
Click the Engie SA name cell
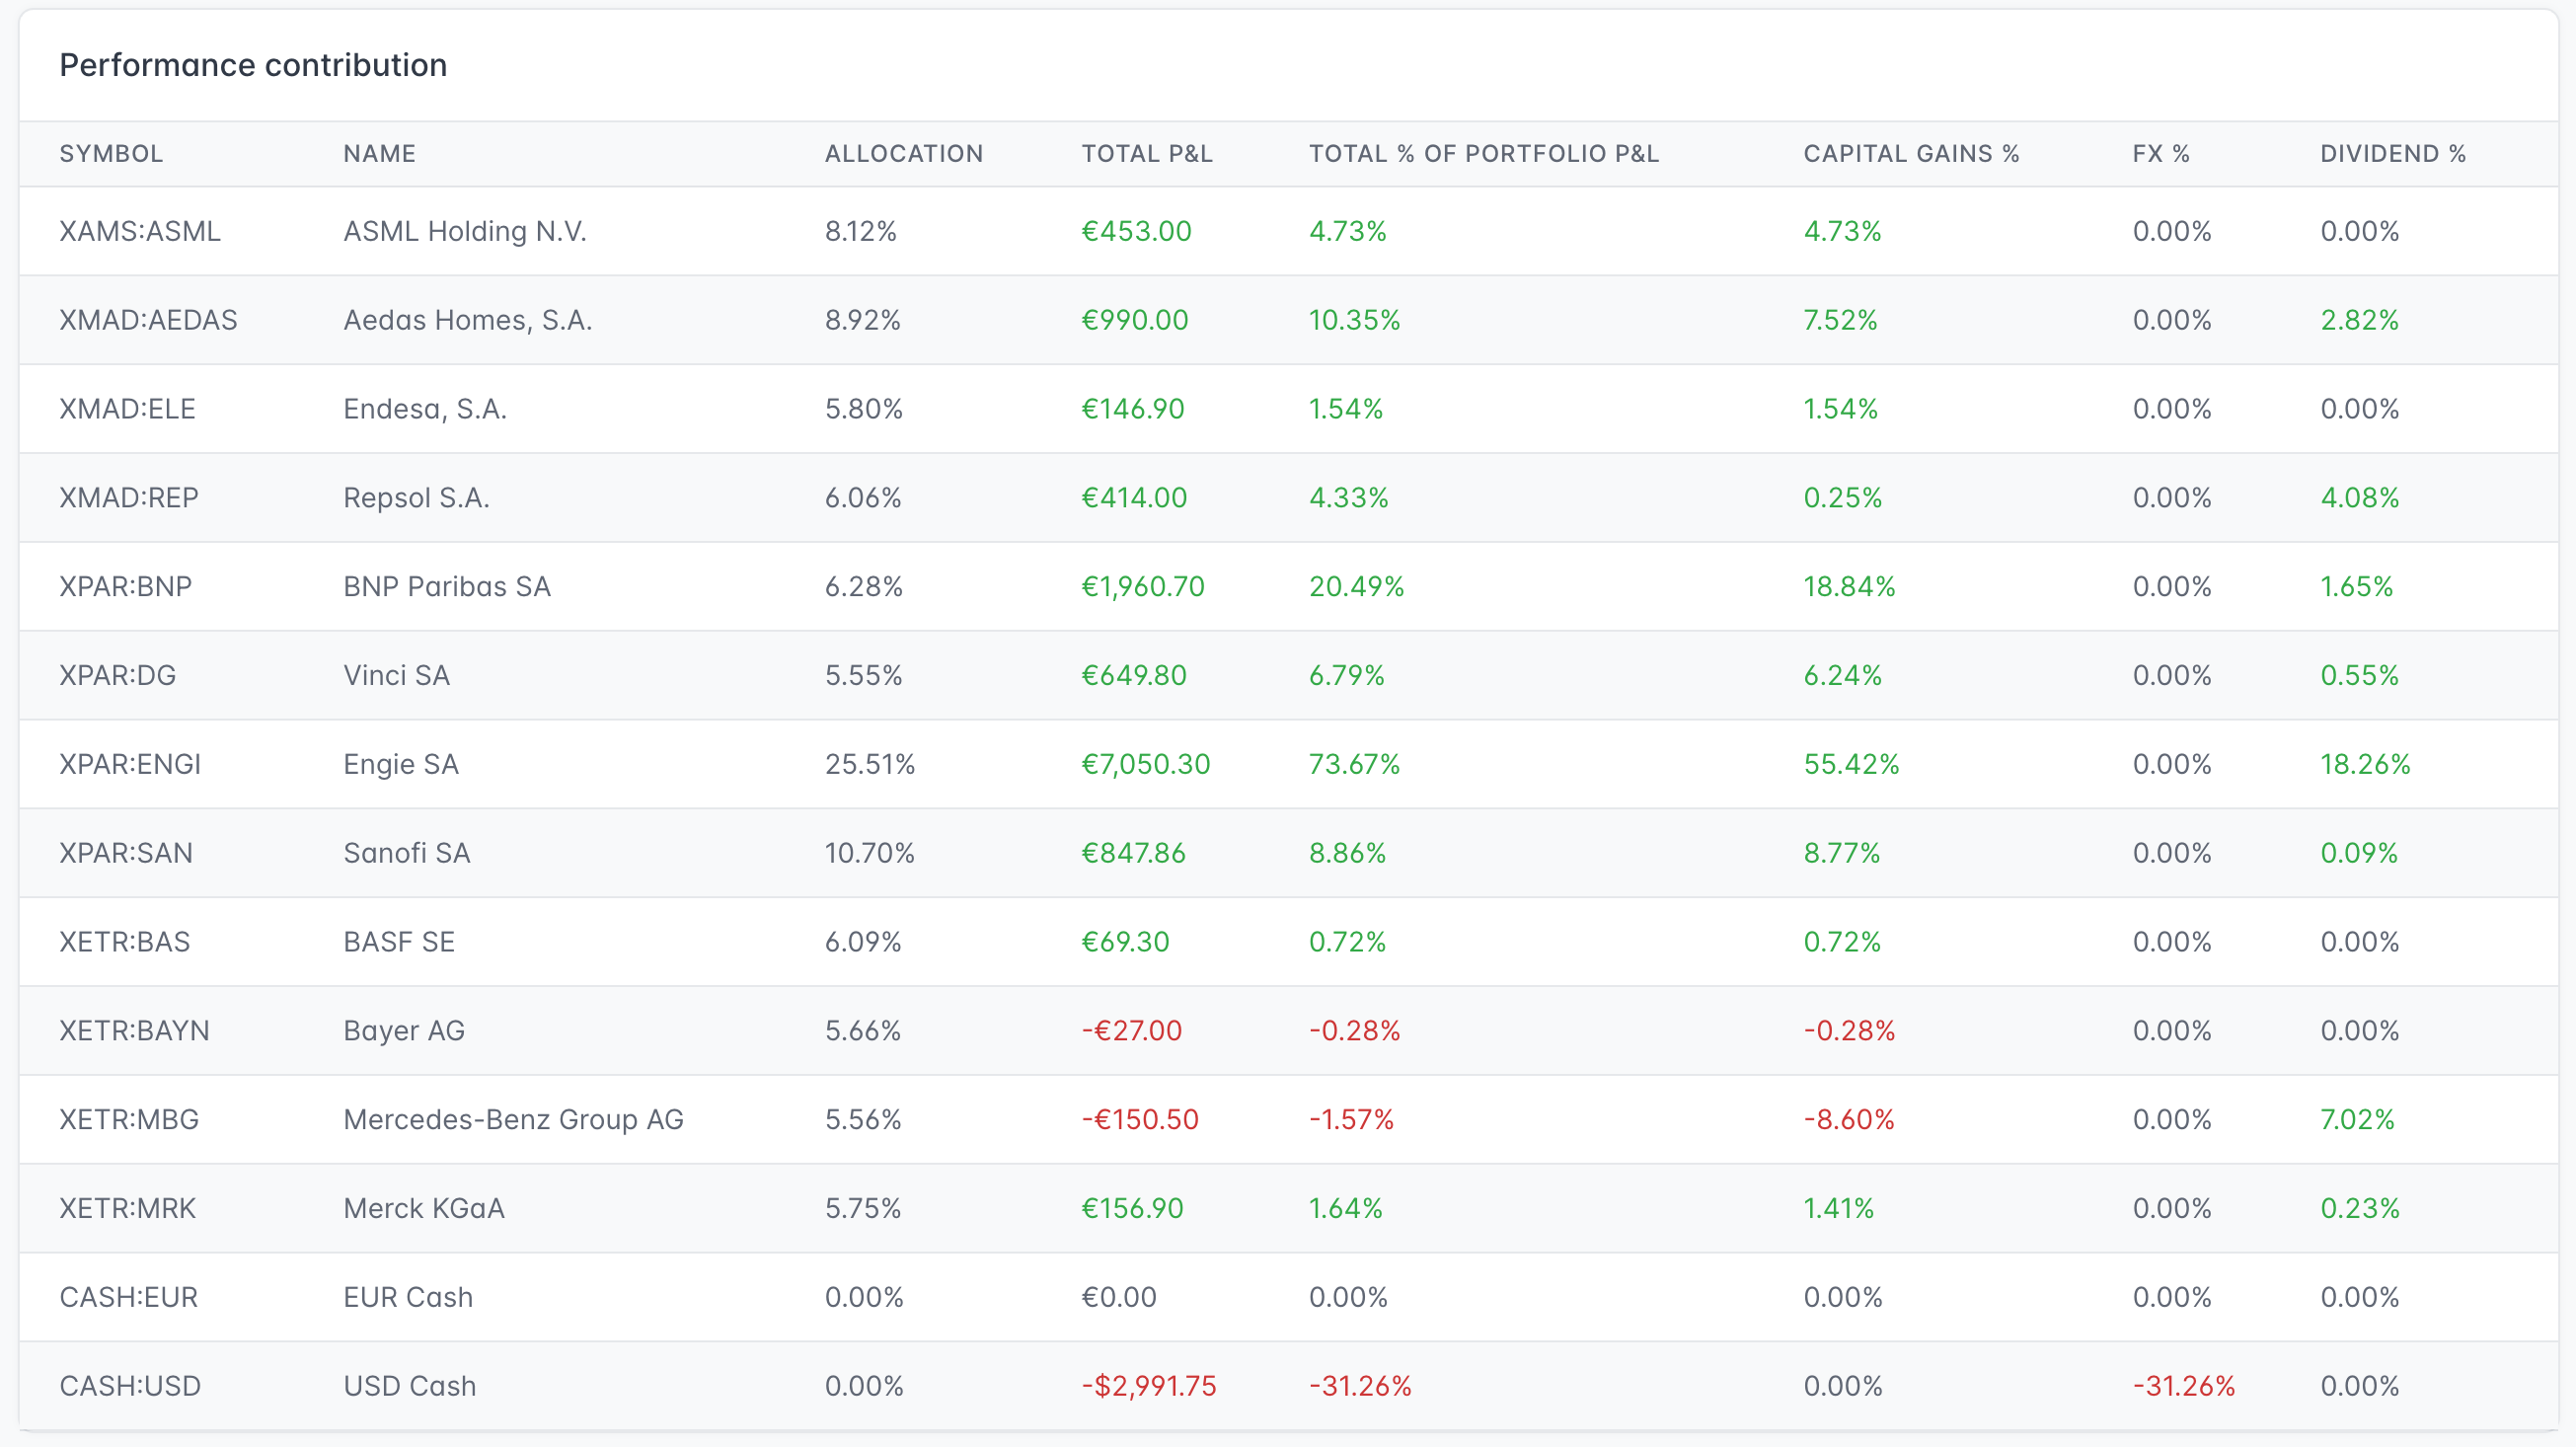(401, 764)
